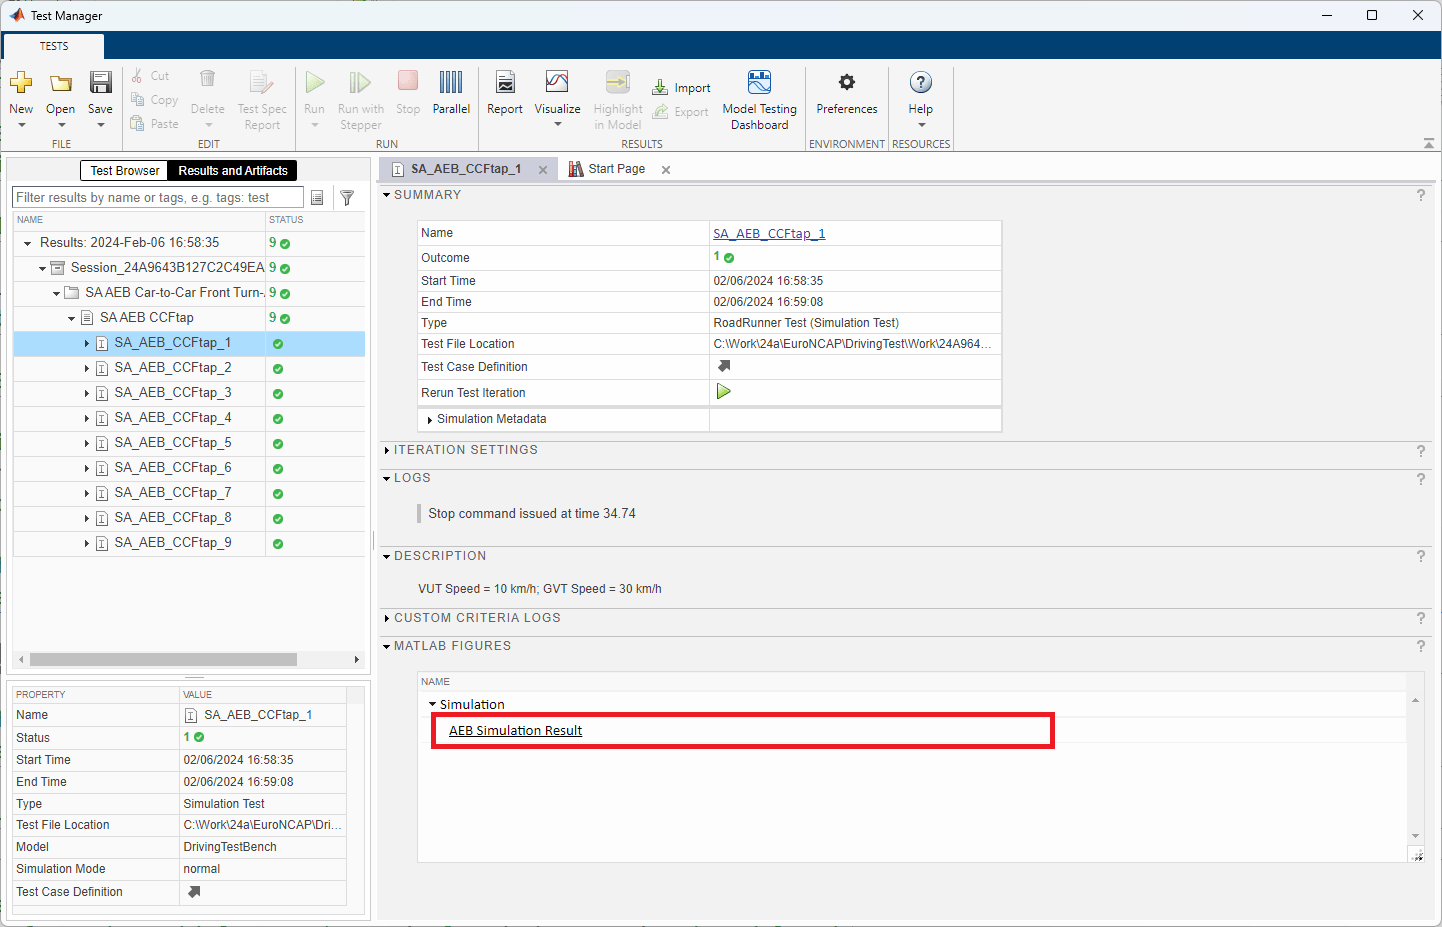Viewport: 1442px width, 927px height.
Task: Open the Save dropdown arrow
Action: 100,125
